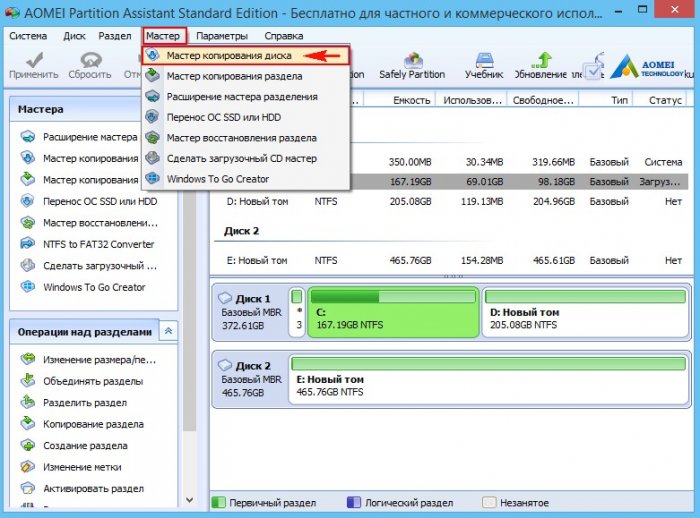
Task: Open the Параметры menu
Action: tap(221, 35)
